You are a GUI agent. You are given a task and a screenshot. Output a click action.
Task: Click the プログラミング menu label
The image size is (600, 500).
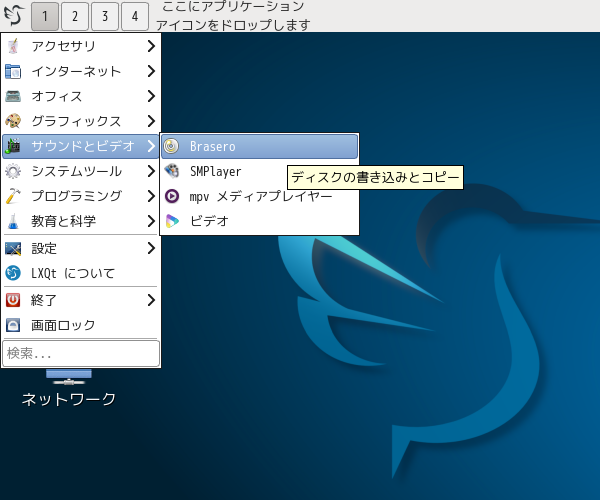[77, 196]
